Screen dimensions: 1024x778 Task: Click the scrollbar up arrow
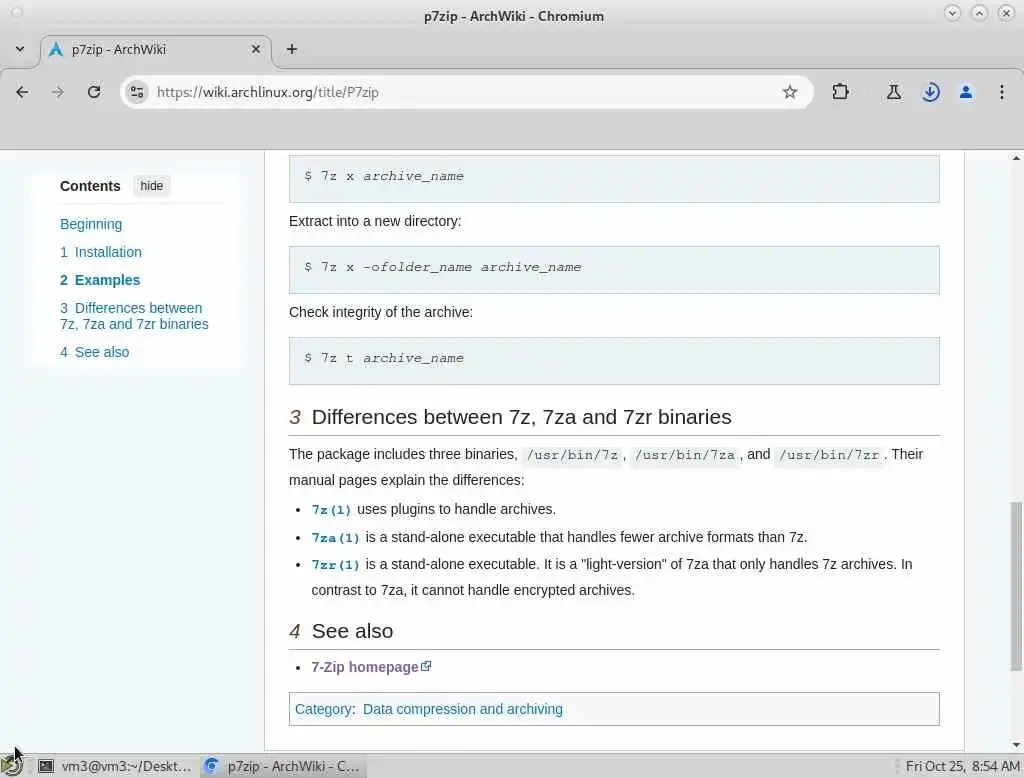(x=1016, y=157)
